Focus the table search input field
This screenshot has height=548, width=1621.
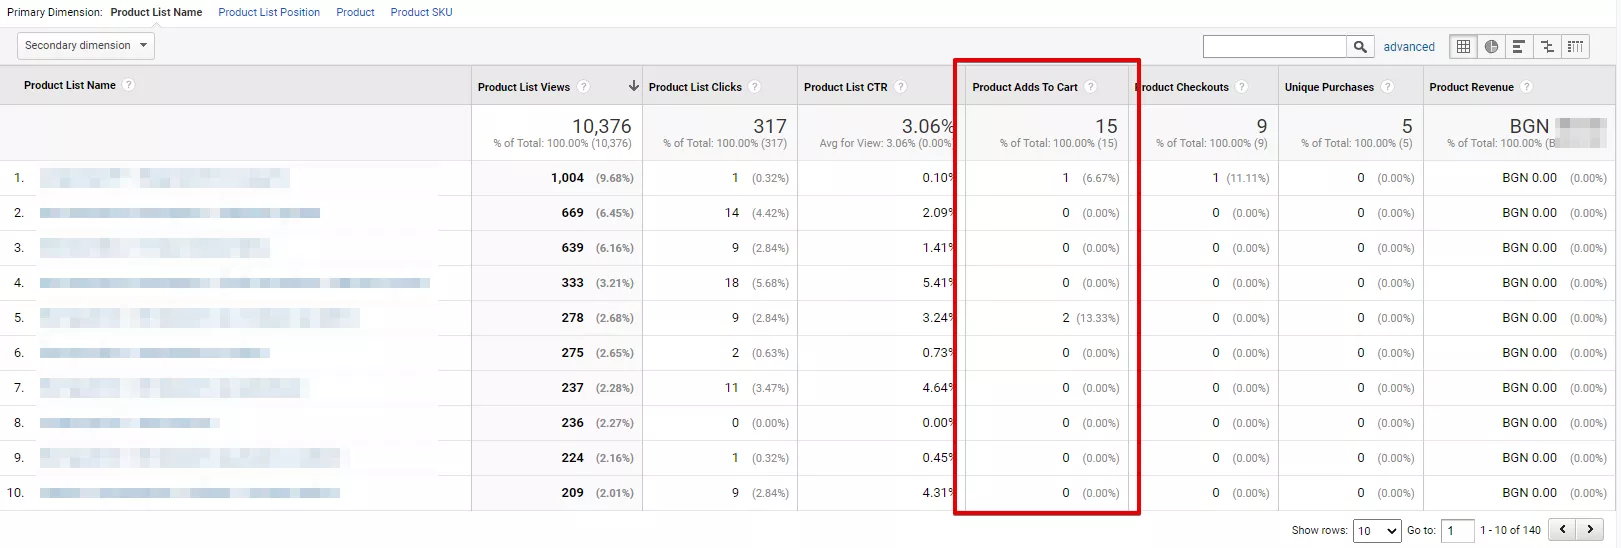(1275, 46)
